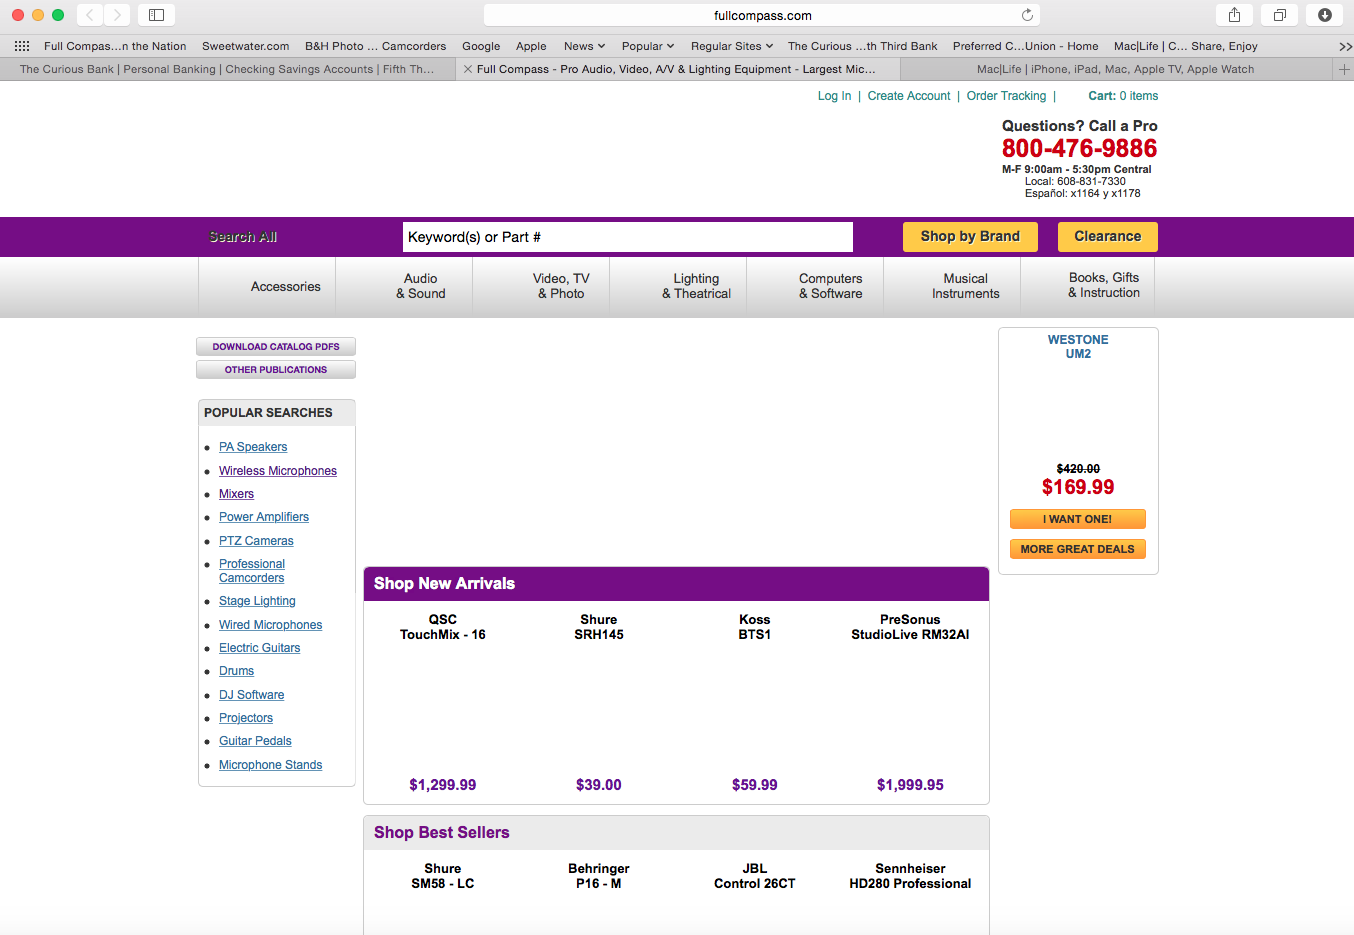Viewport: 1354px width, 935px height.
Task: Open the Guitar Pedals popular search
Action: (255, 741)
